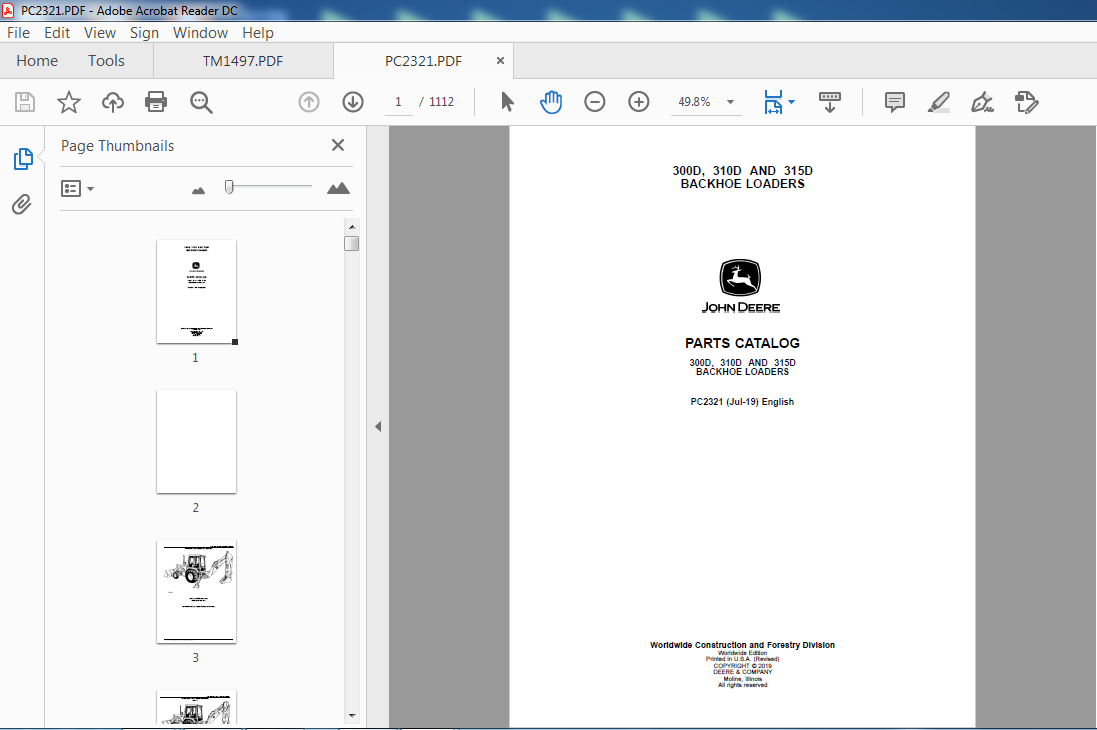Close the PC2321.PDF tab
This screenshot has height=730, width=1097.
[x=500, y=61]
